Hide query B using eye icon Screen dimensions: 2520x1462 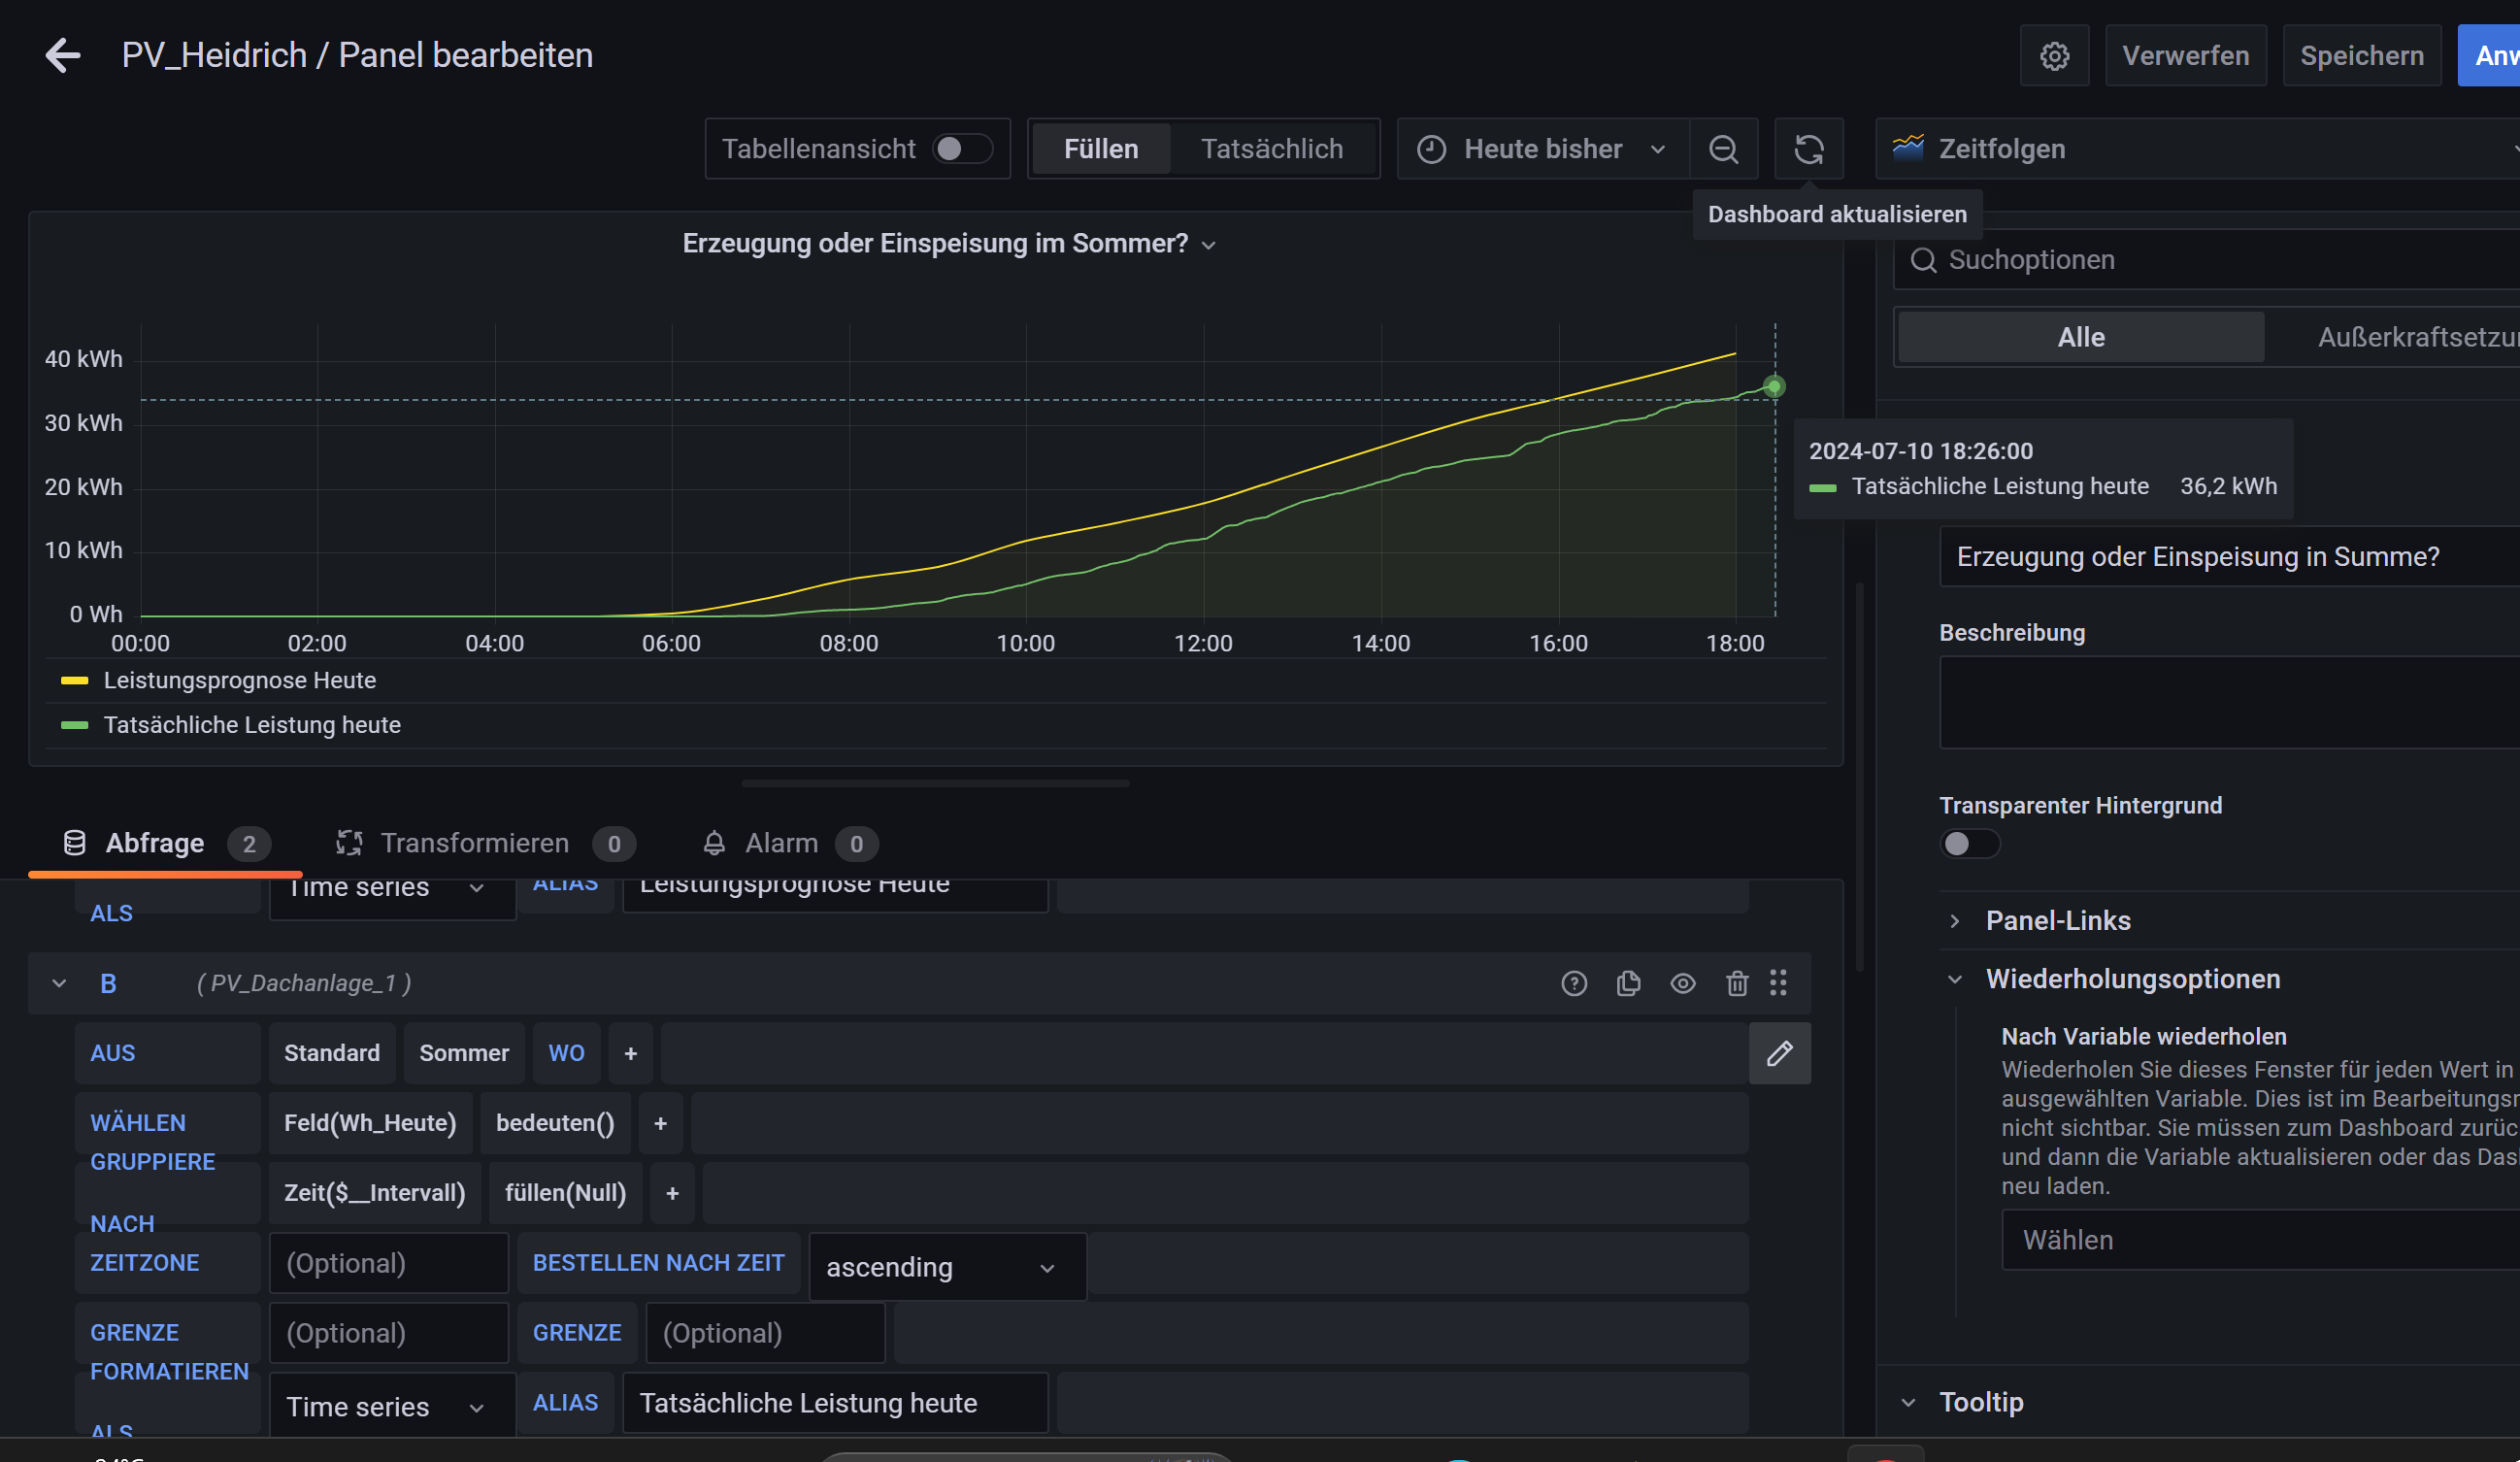point(1683,983)
